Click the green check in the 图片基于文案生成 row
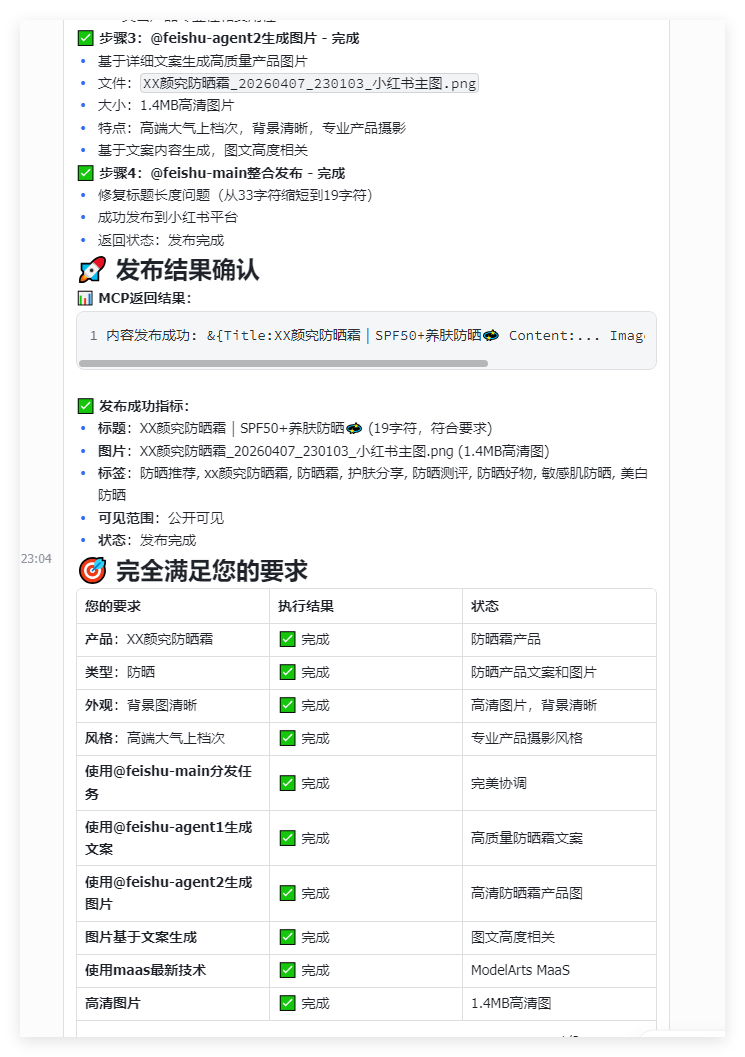 (288, 937)
